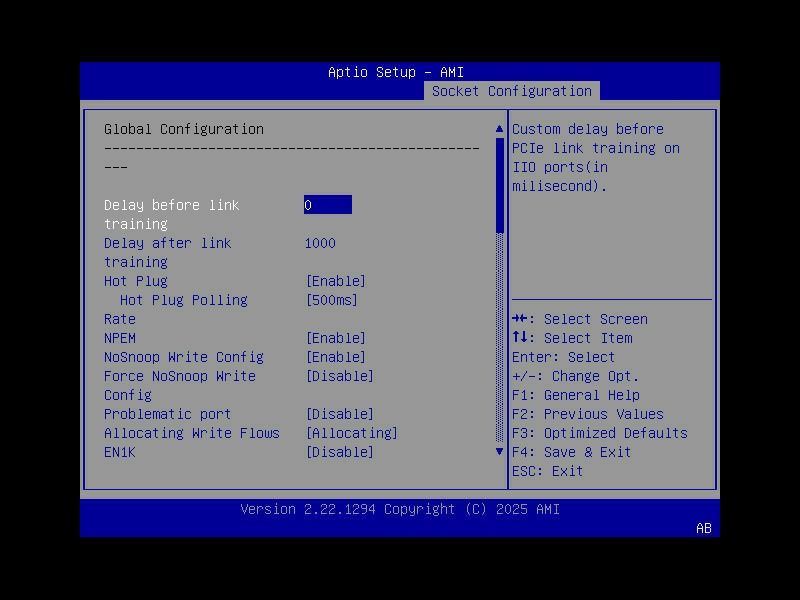This screenshot has height=600, width=800.
Task: Click the scrollbar down arrow
Action: 498,451
